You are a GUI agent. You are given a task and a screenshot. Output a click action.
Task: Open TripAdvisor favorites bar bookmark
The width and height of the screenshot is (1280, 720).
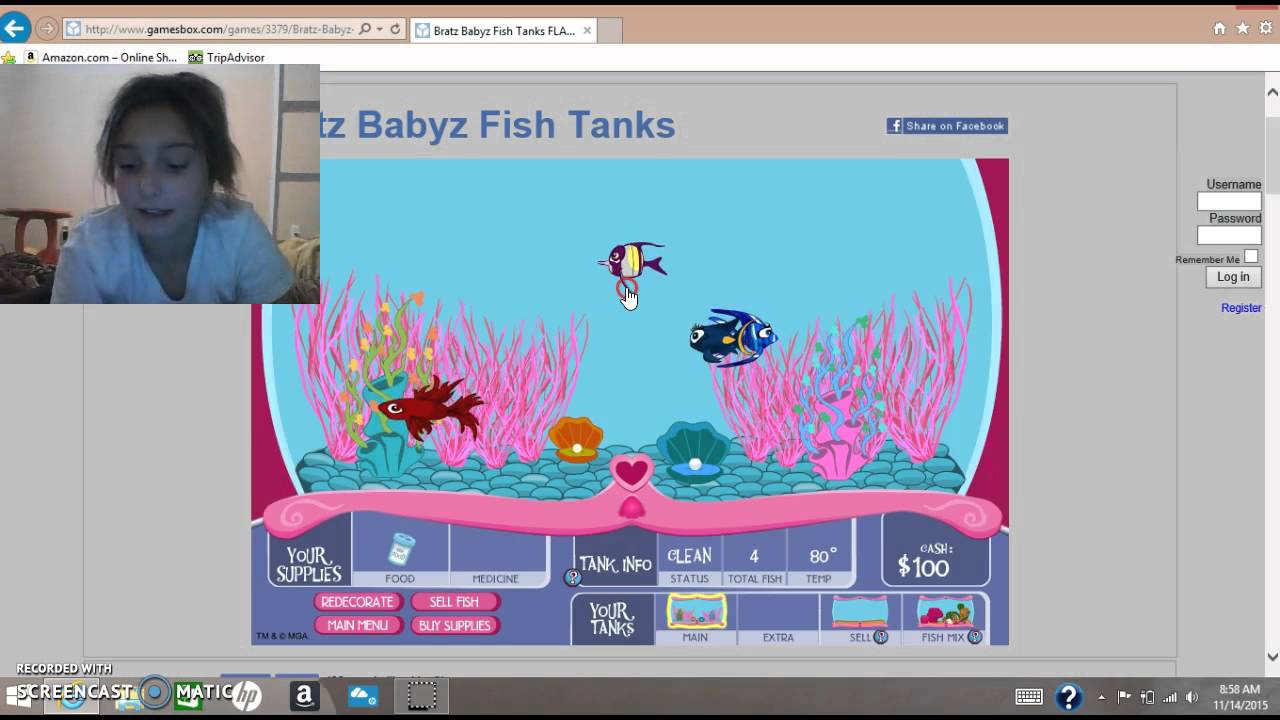click(227, 58)
